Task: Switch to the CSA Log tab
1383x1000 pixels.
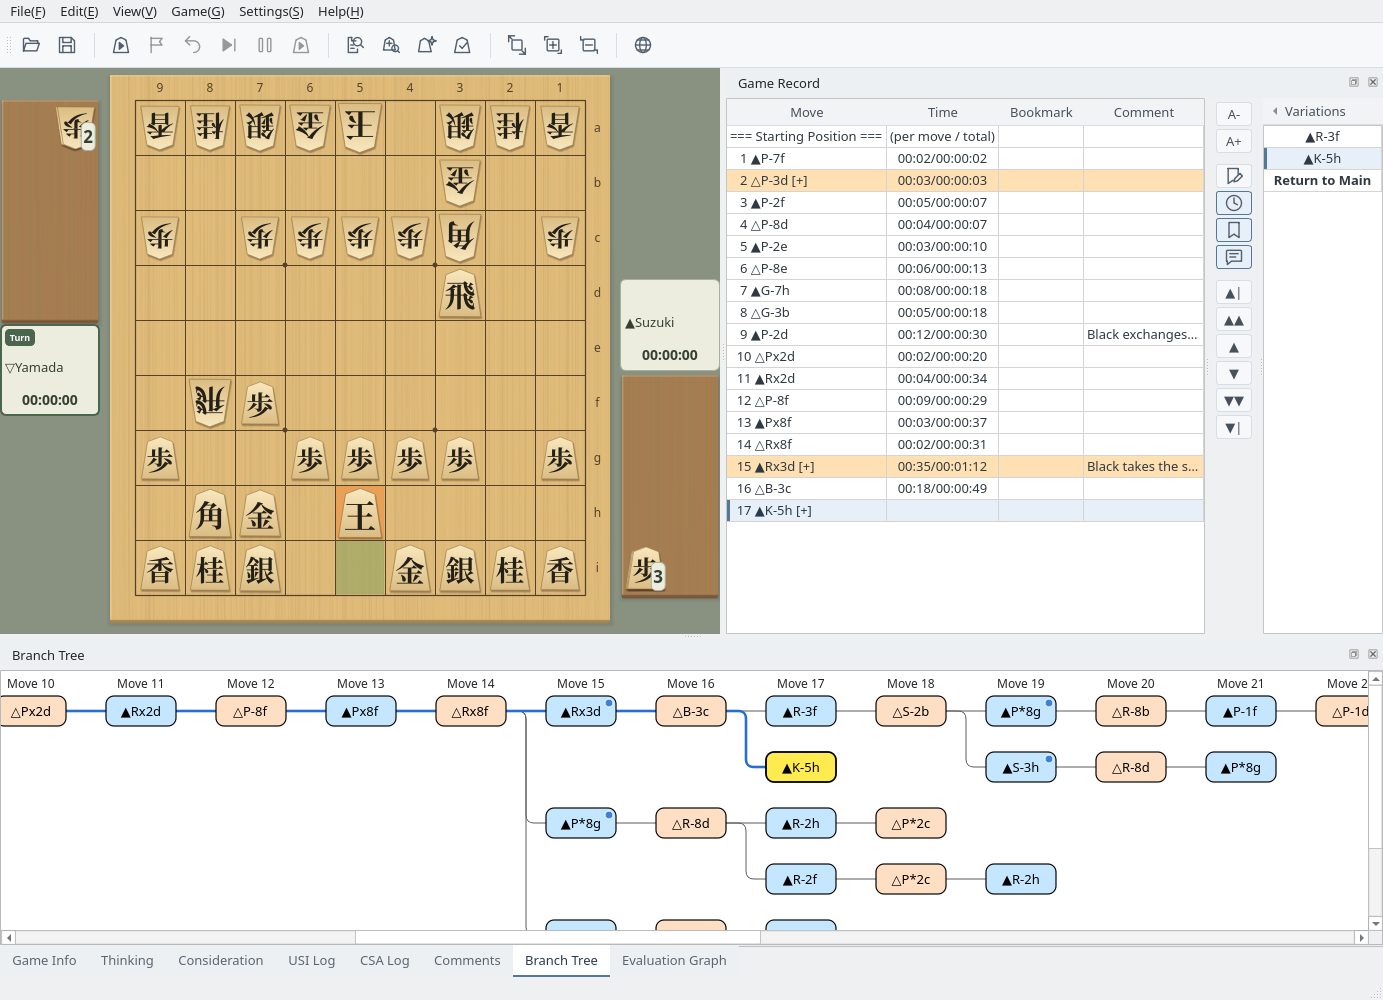Action: (x=385, y=960)
